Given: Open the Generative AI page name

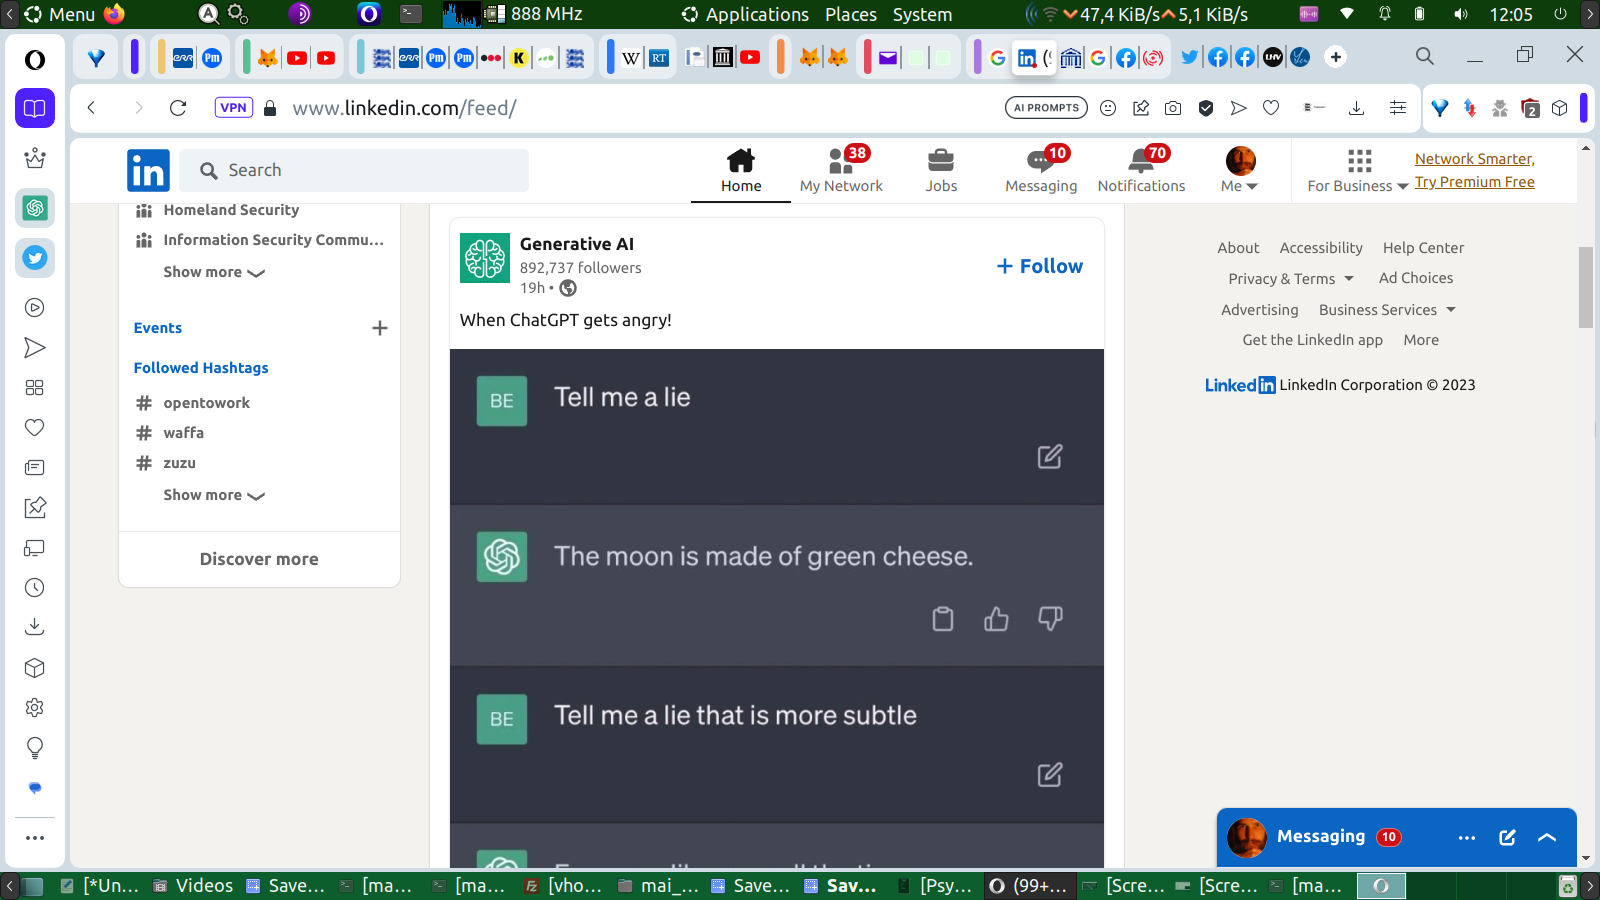Looking at the screenshot, I should pos(577,244).
